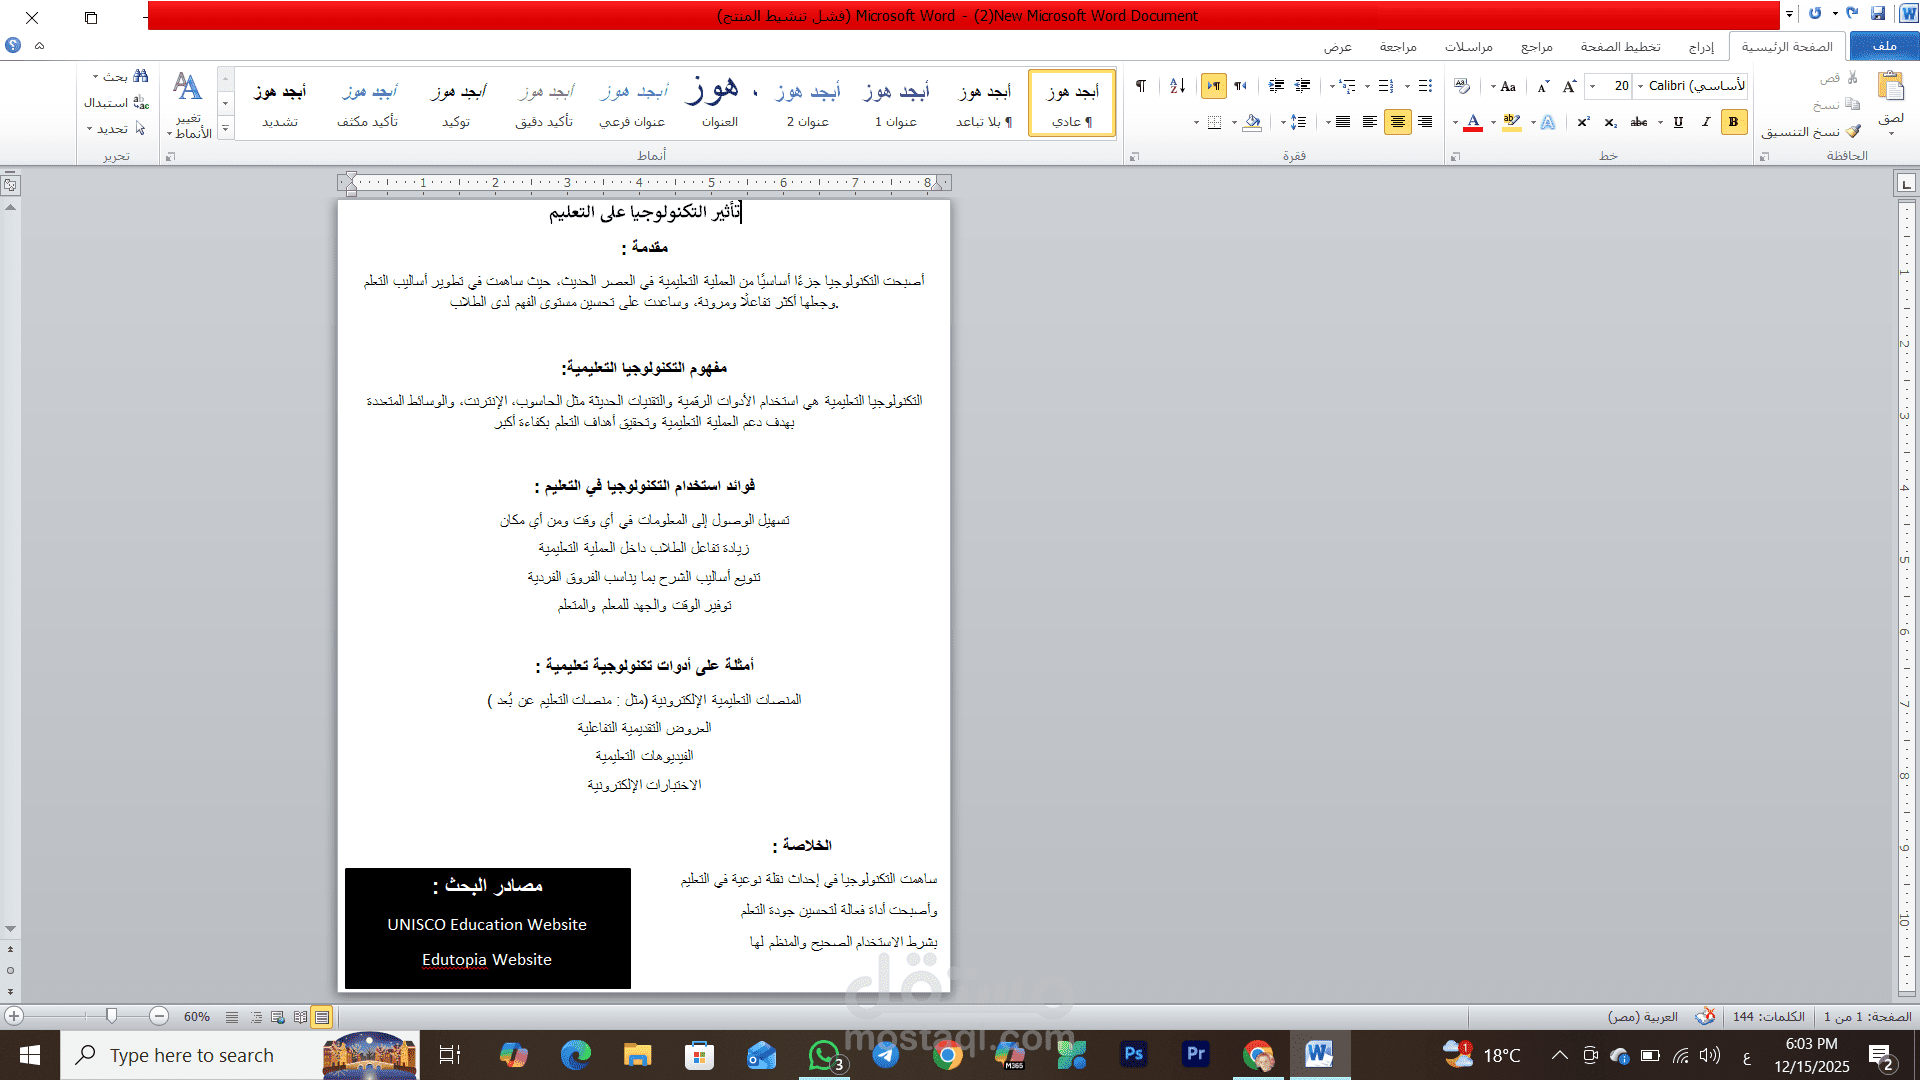Open Premiere Pro from the taskbar
Viewport: 1920px width, 1080px height.
pos(1195,1054)
